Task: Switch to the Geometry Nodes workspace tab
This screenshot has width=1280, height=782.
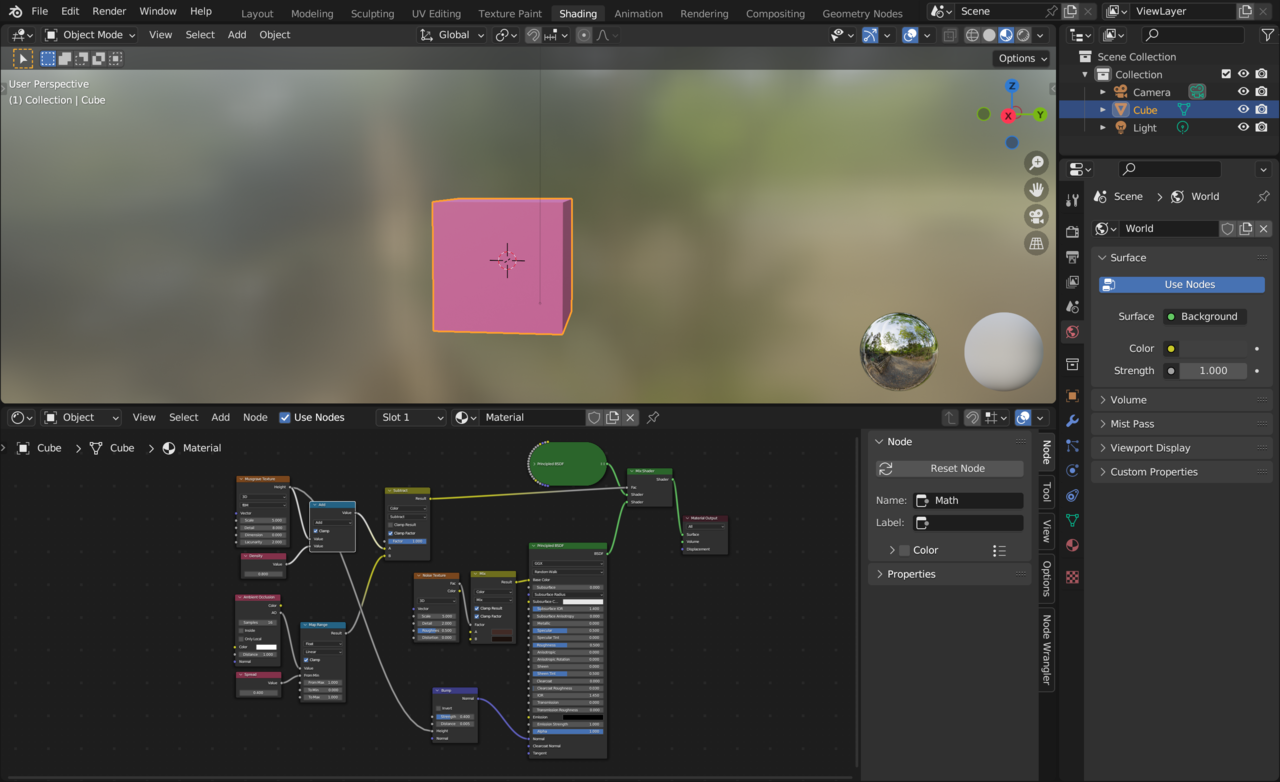Action: tap(861, 14)
